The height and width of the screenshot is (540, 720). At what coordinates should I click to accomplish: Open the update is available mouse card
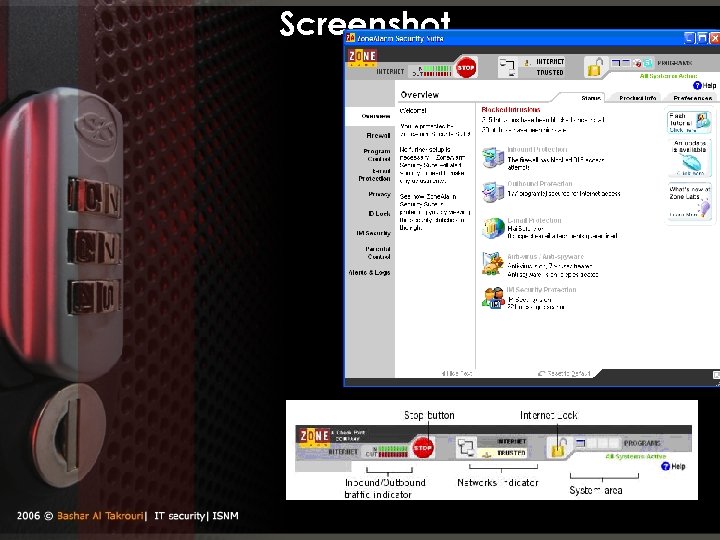[689, 158]
